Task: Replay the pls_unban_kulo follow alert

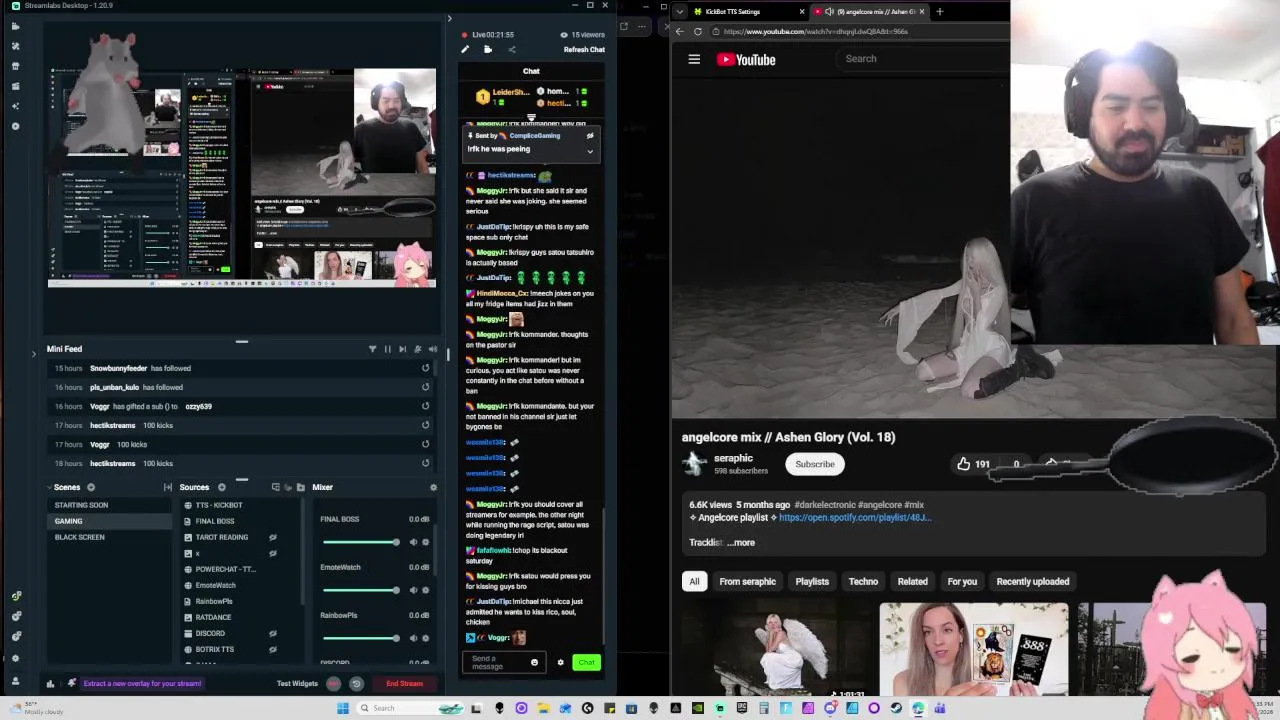Action: pyautogui.click(x=425, y=387)
